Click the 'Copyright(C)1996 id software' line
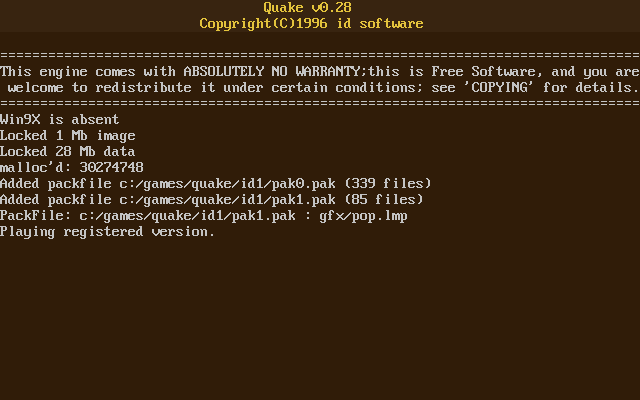The image size is (640, 400). pyautogui.click(x=311, y=24)
